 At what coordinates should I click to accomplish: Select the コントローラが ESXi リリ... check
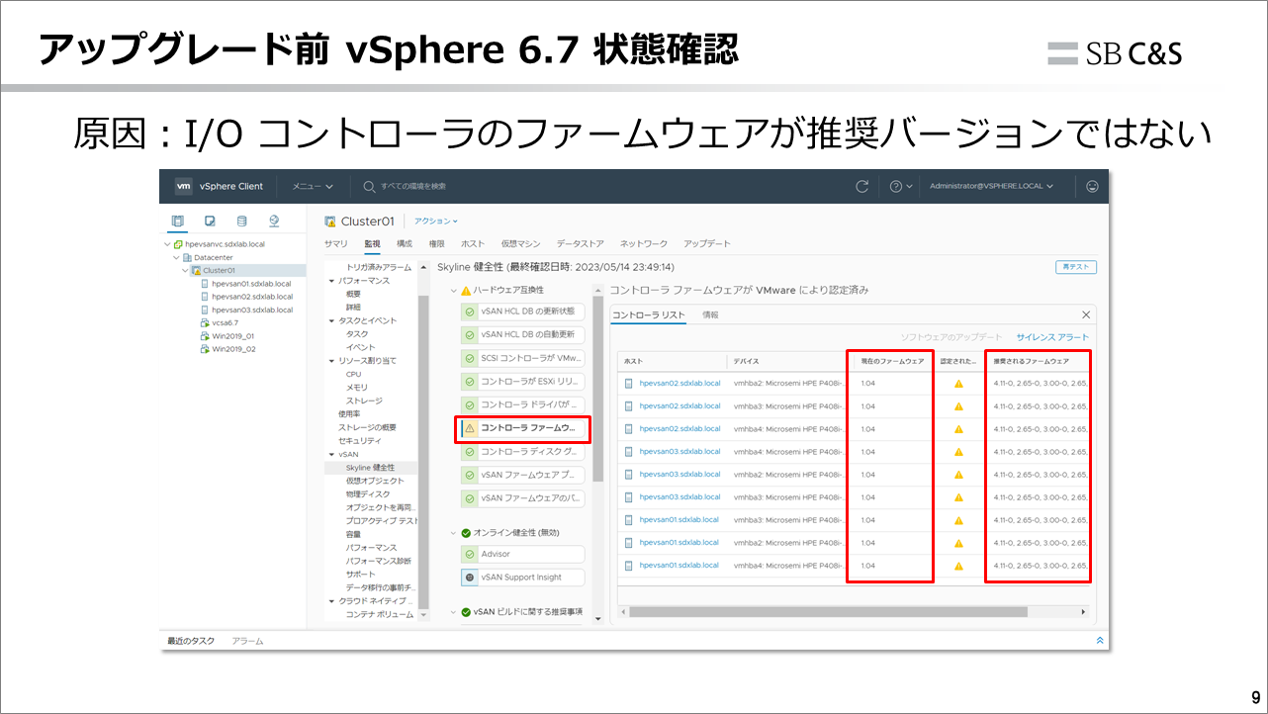coord(523,381)
